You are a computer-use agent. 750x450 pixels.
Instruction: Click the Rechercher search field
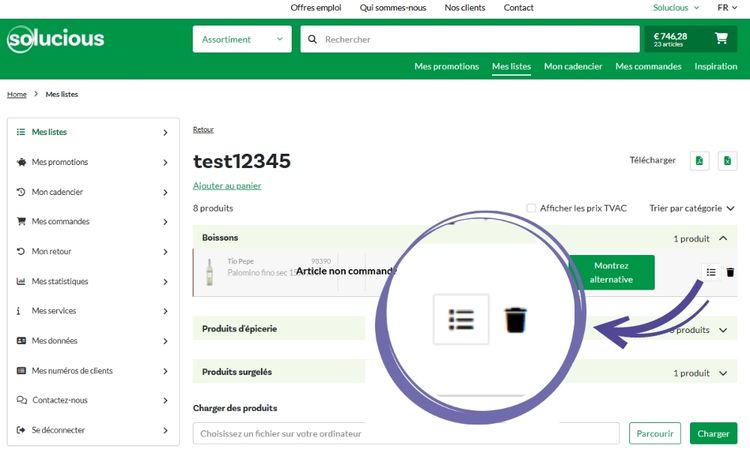[470, 40]
